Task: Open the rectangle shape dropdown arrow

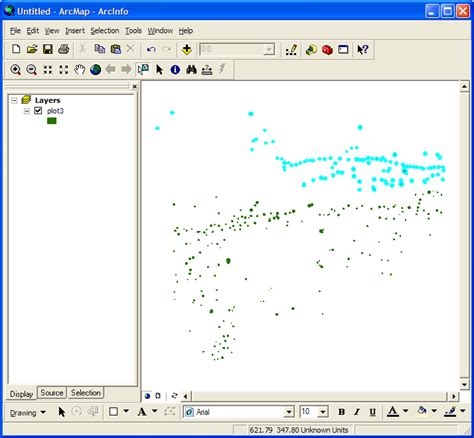Action: (x=126, y=412)
